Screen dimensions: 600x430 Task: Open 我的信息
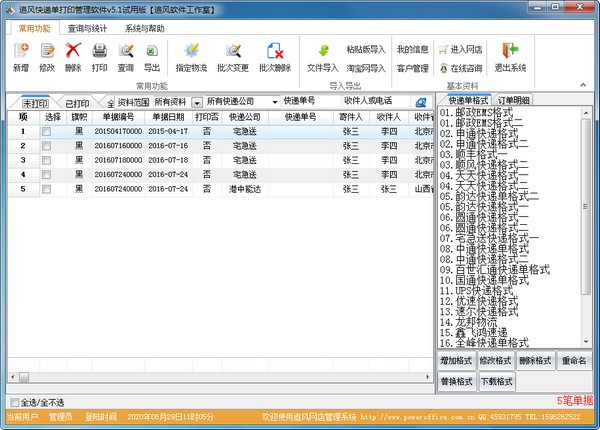412,49
